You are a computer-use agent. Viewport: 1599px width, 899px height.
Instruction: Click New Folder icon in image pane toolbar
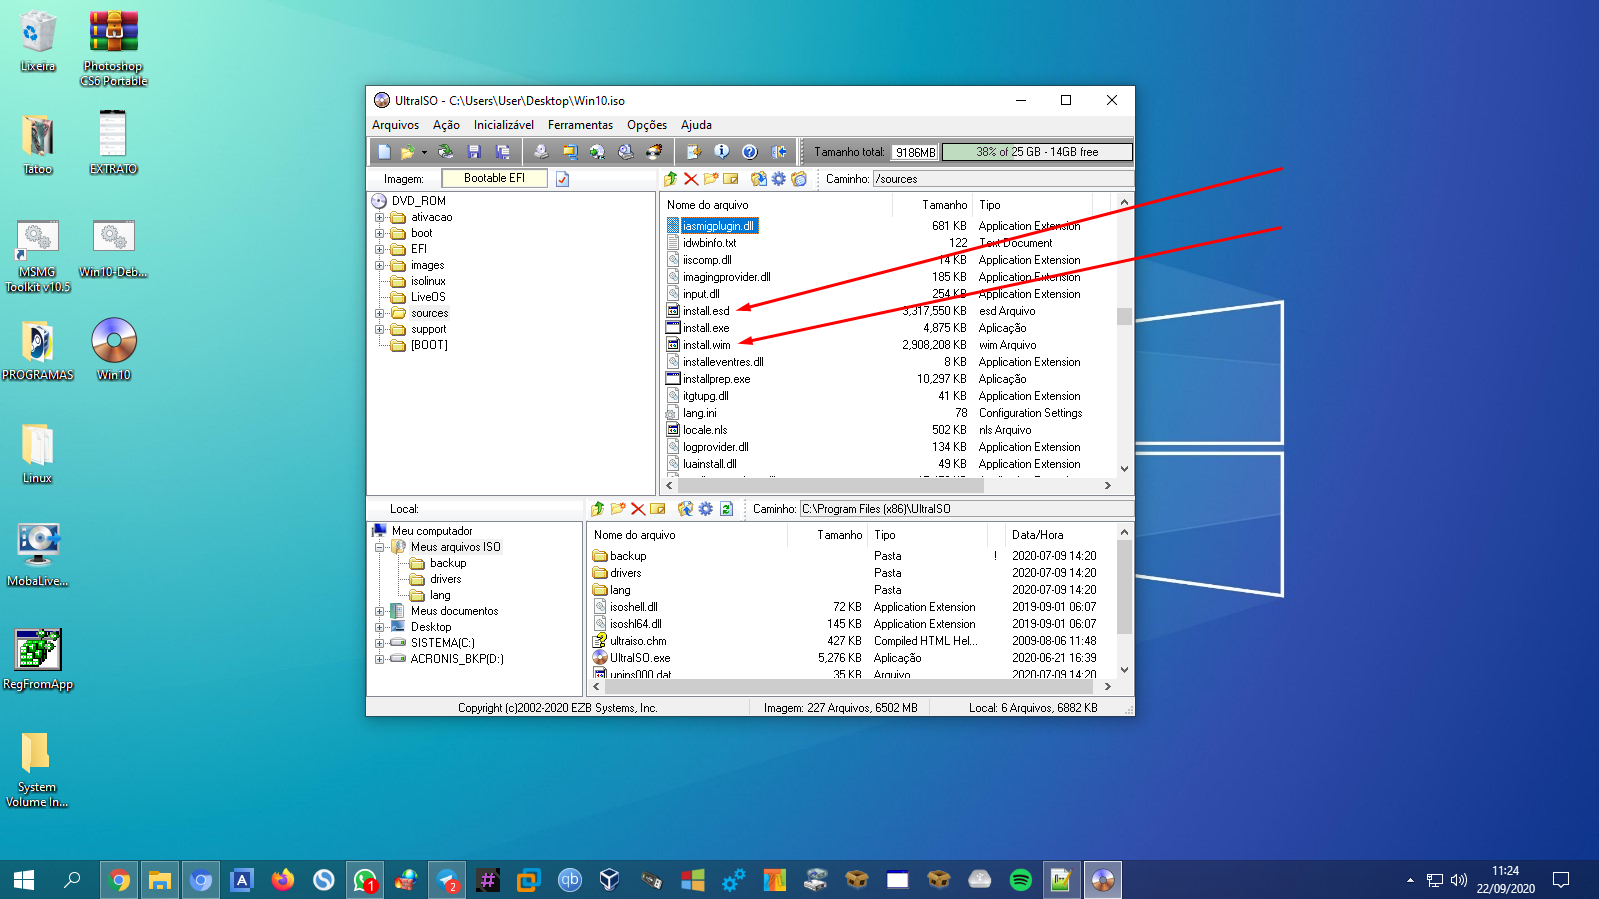[x=711, y=179]
